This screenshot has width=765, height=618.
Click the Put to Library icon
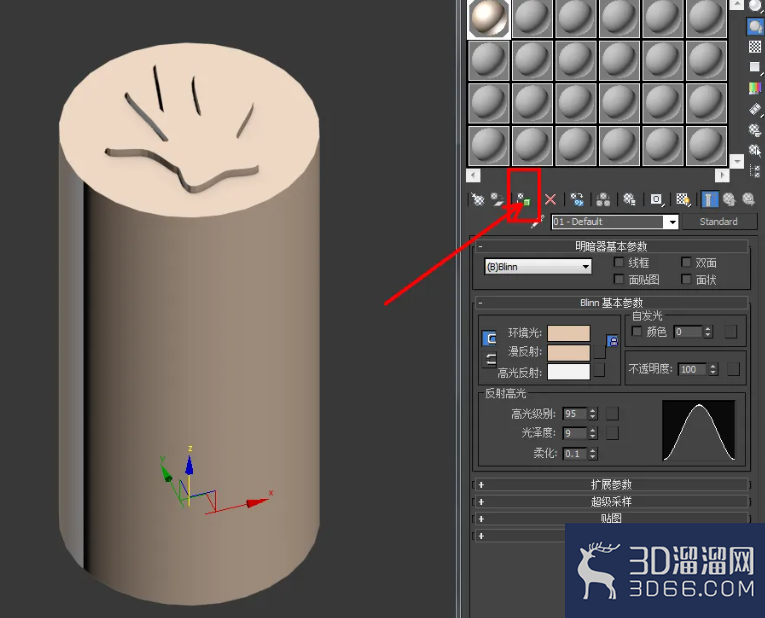coord(629,199)
